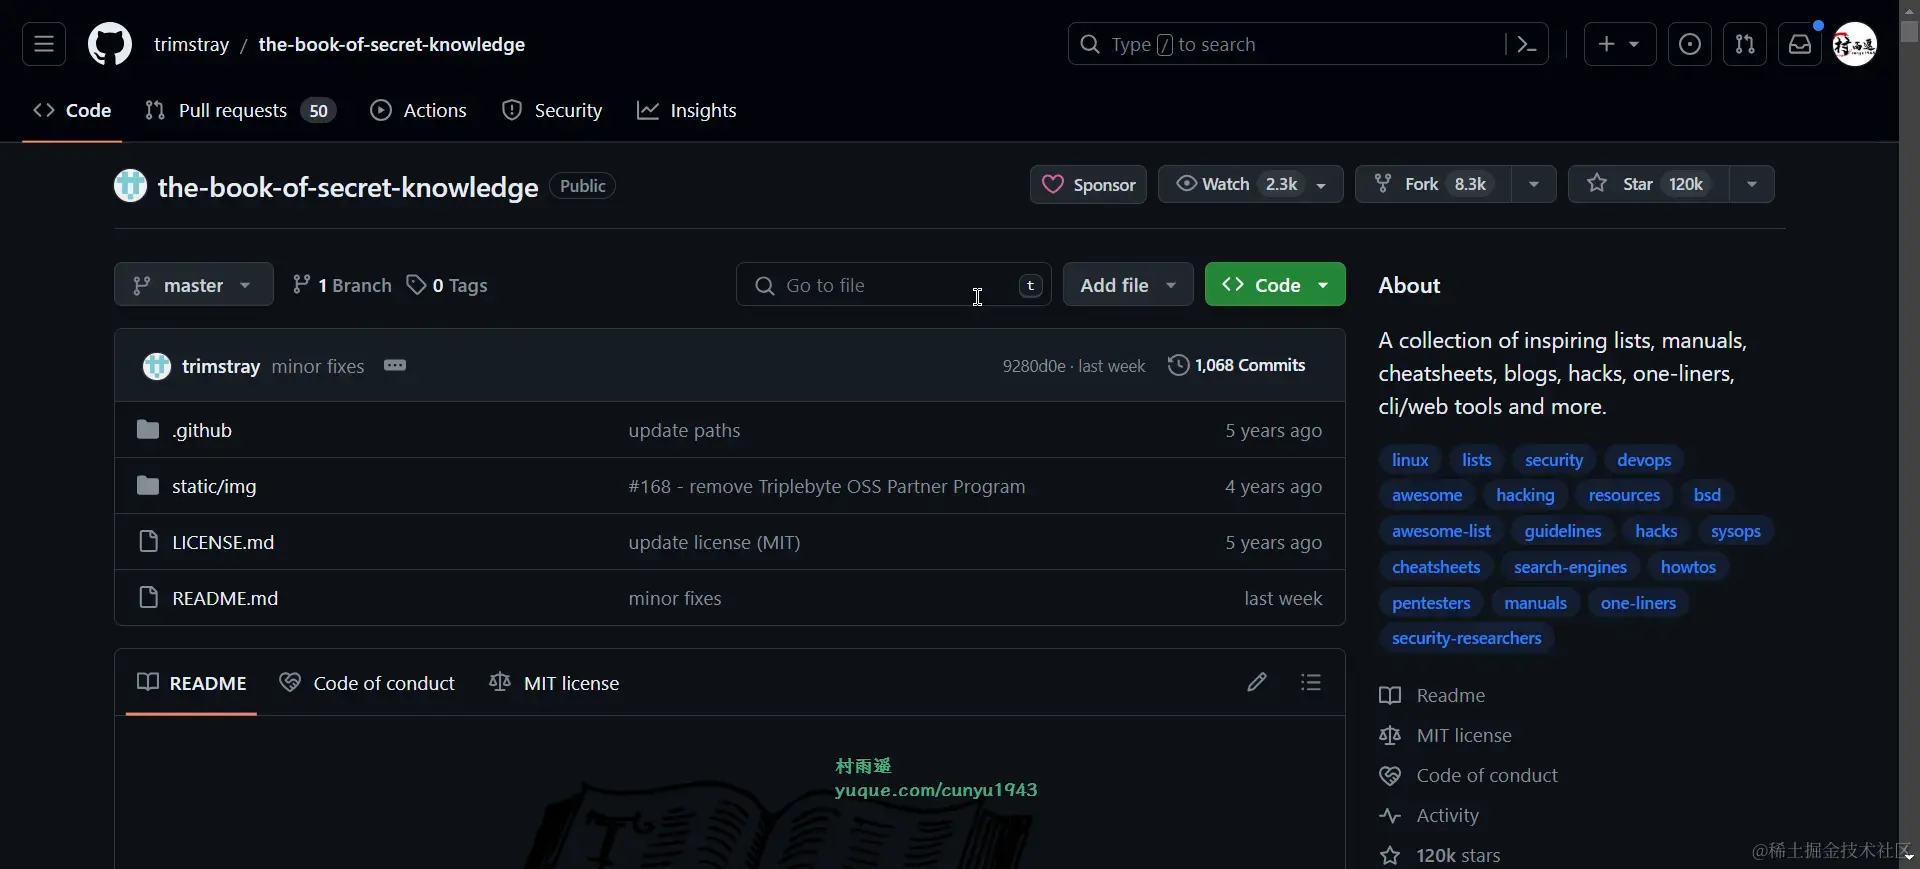Click the trimstray owner breadcrumb link
The image size is (1920, 869).
191,44
